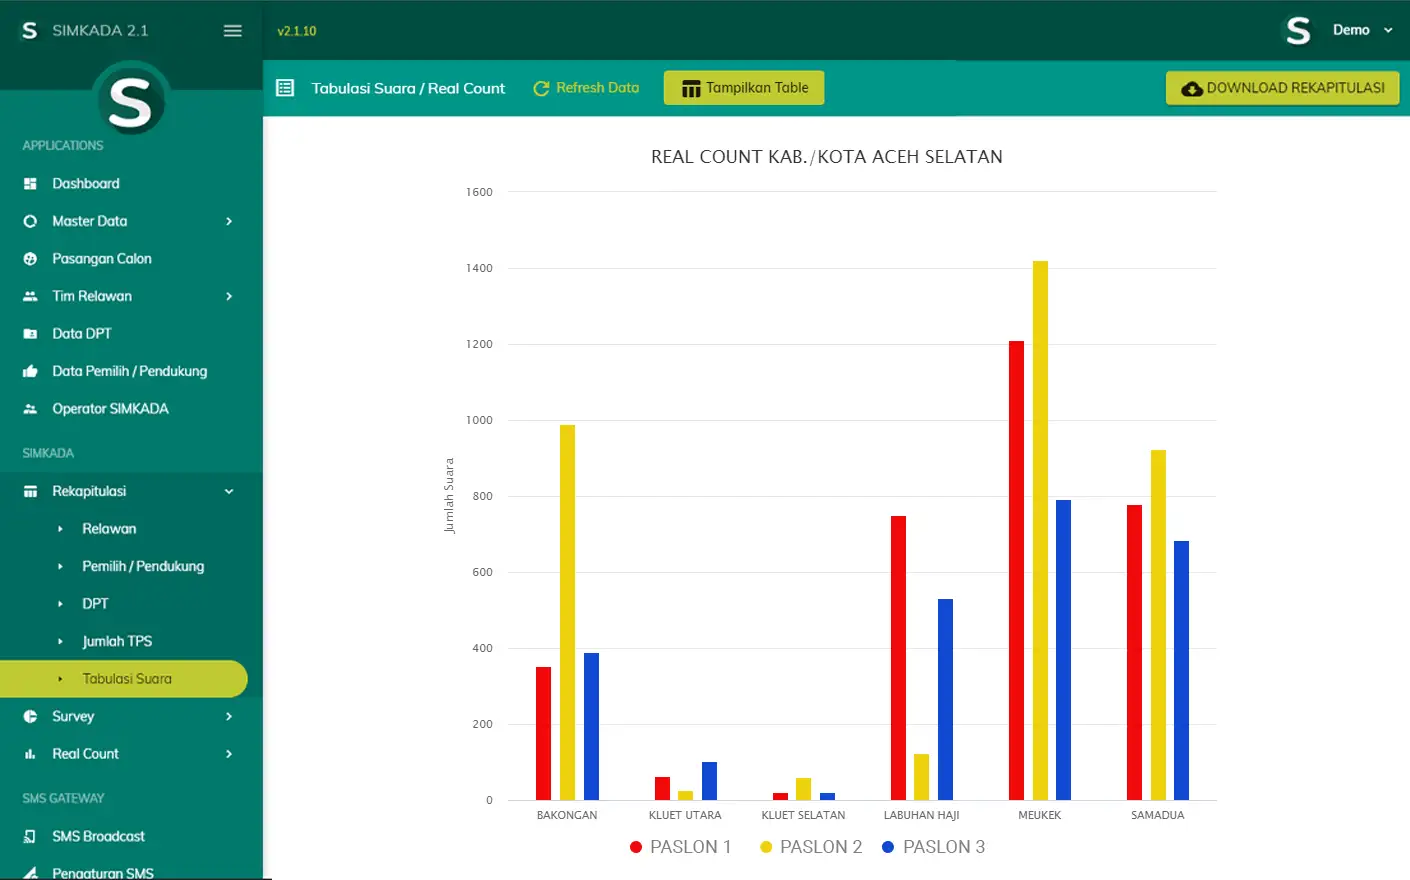
Task: Collapse the Rekapitulasi menu chevron
Action: [229, 491]
